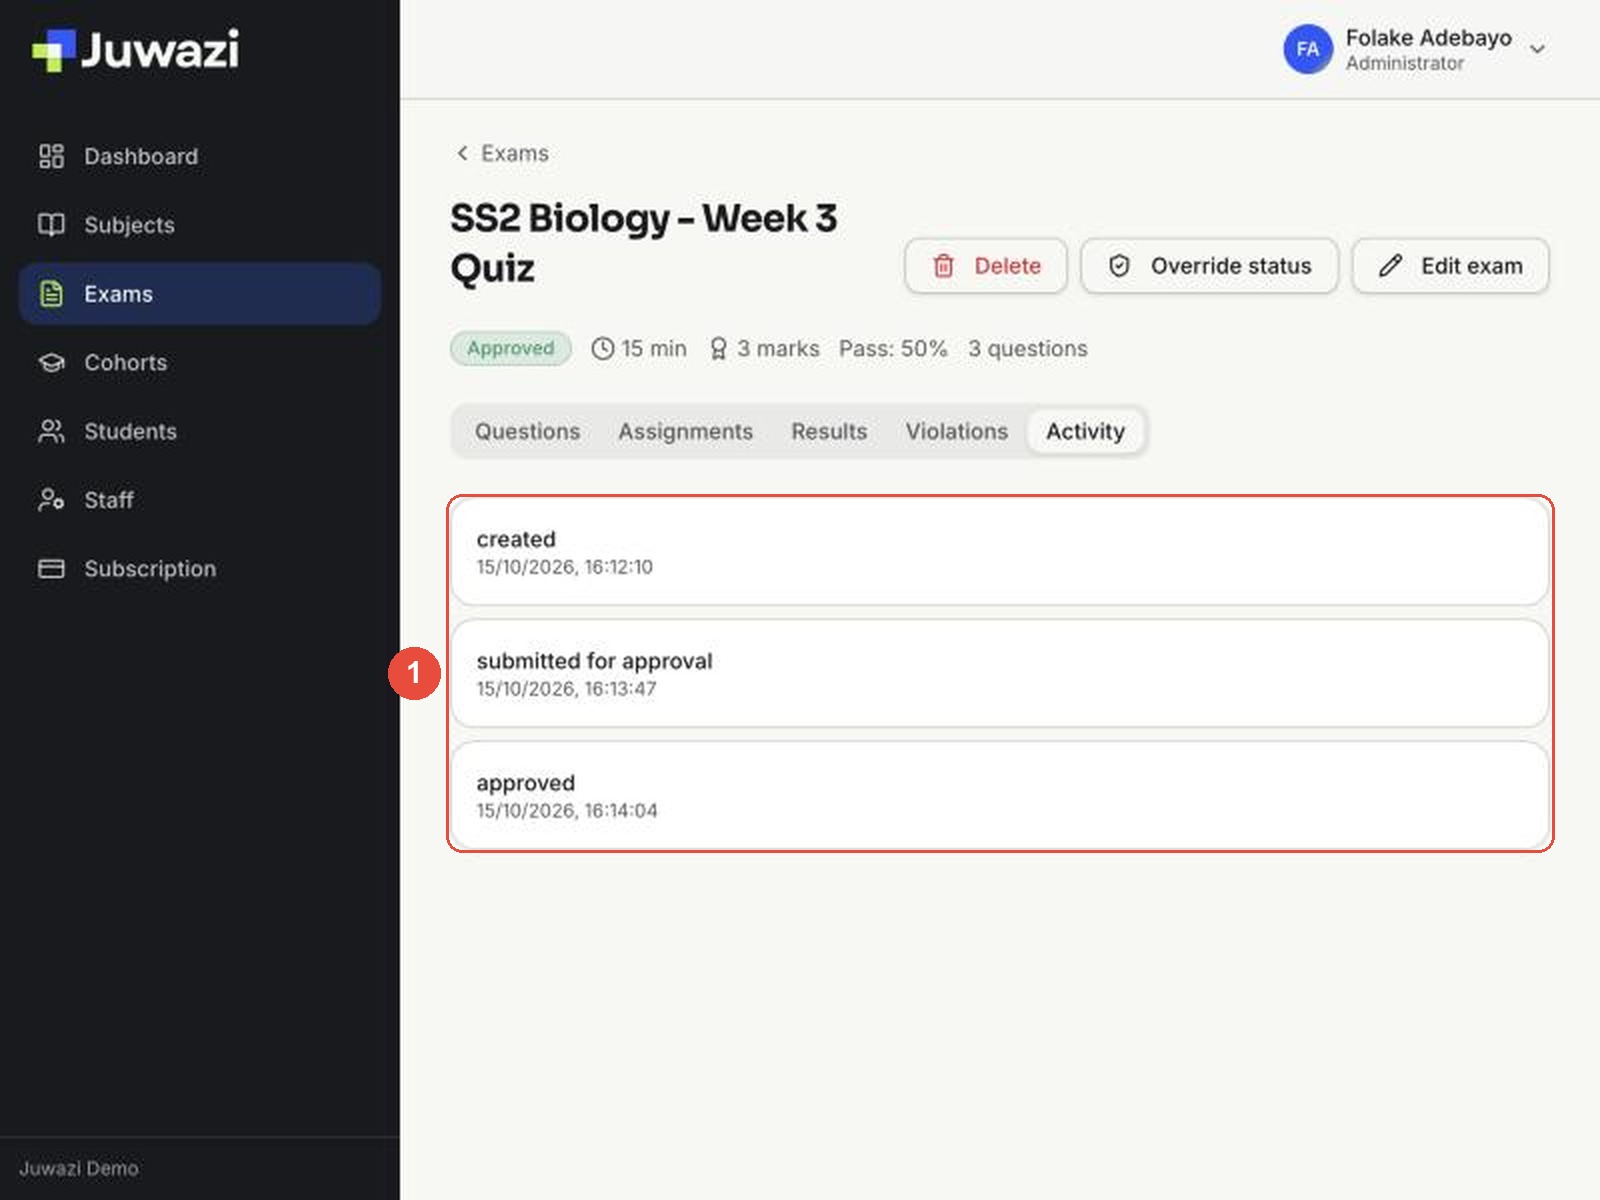Open Cohorts from the sidebar

pyautogui.click(x=200, y=362)
